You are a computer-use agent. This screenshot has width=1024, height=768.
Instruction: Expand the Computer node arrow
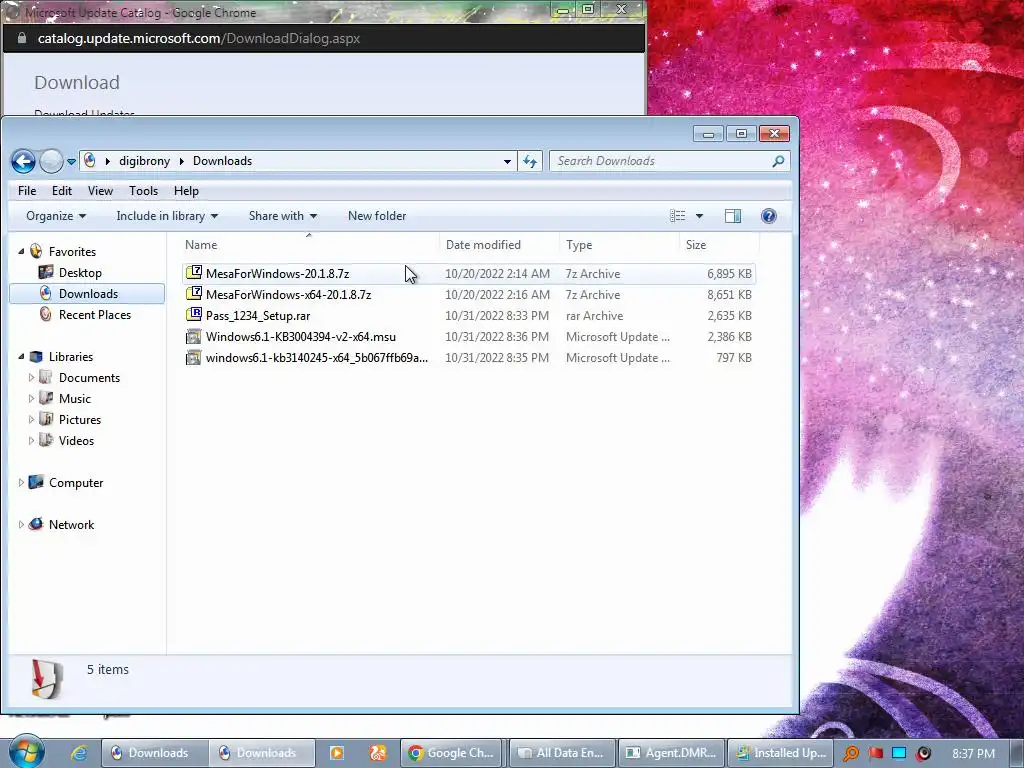click(21, 483)
